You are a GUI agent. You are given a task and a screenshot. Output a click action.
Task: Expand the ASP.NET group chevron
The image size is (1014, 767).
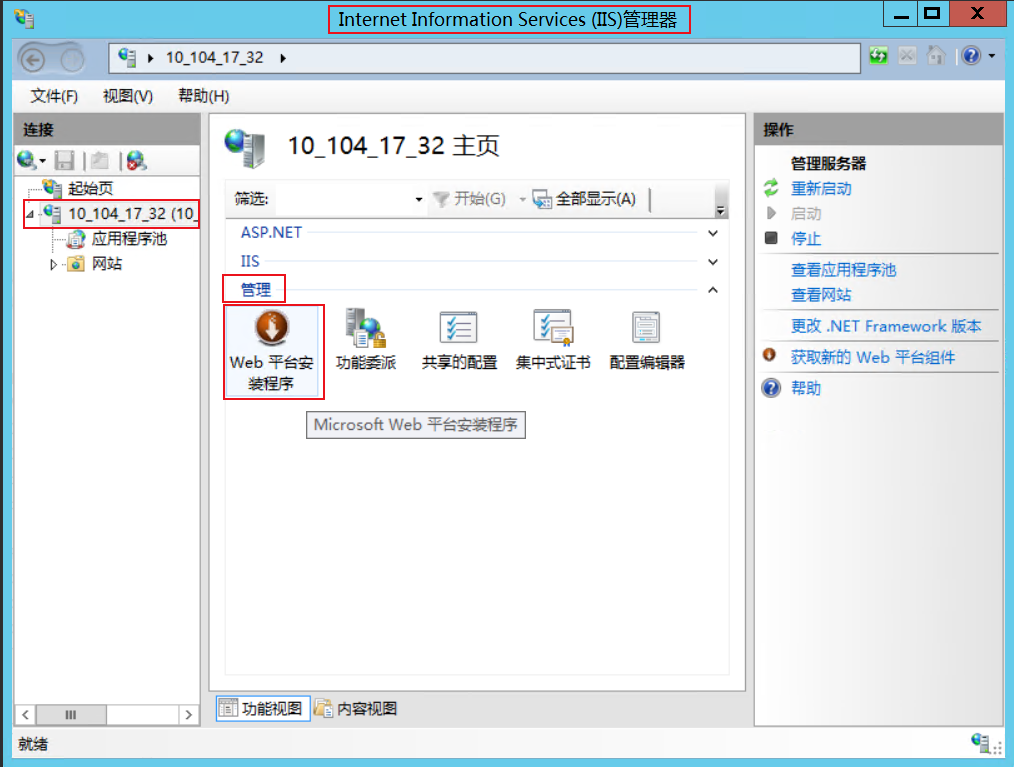tap(713, 233)
